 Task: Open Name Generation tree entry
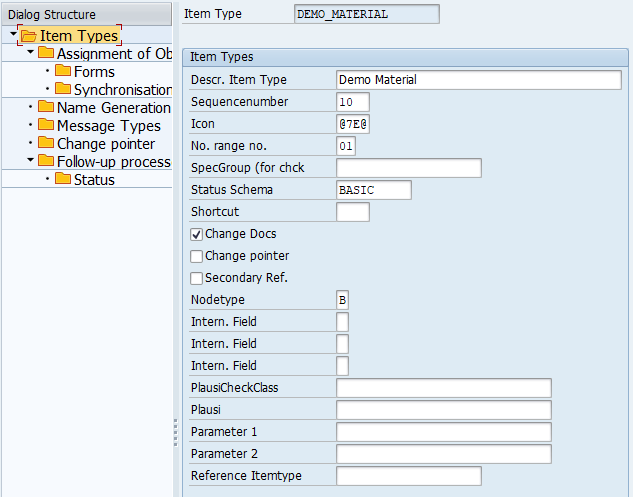coord(113,108)
